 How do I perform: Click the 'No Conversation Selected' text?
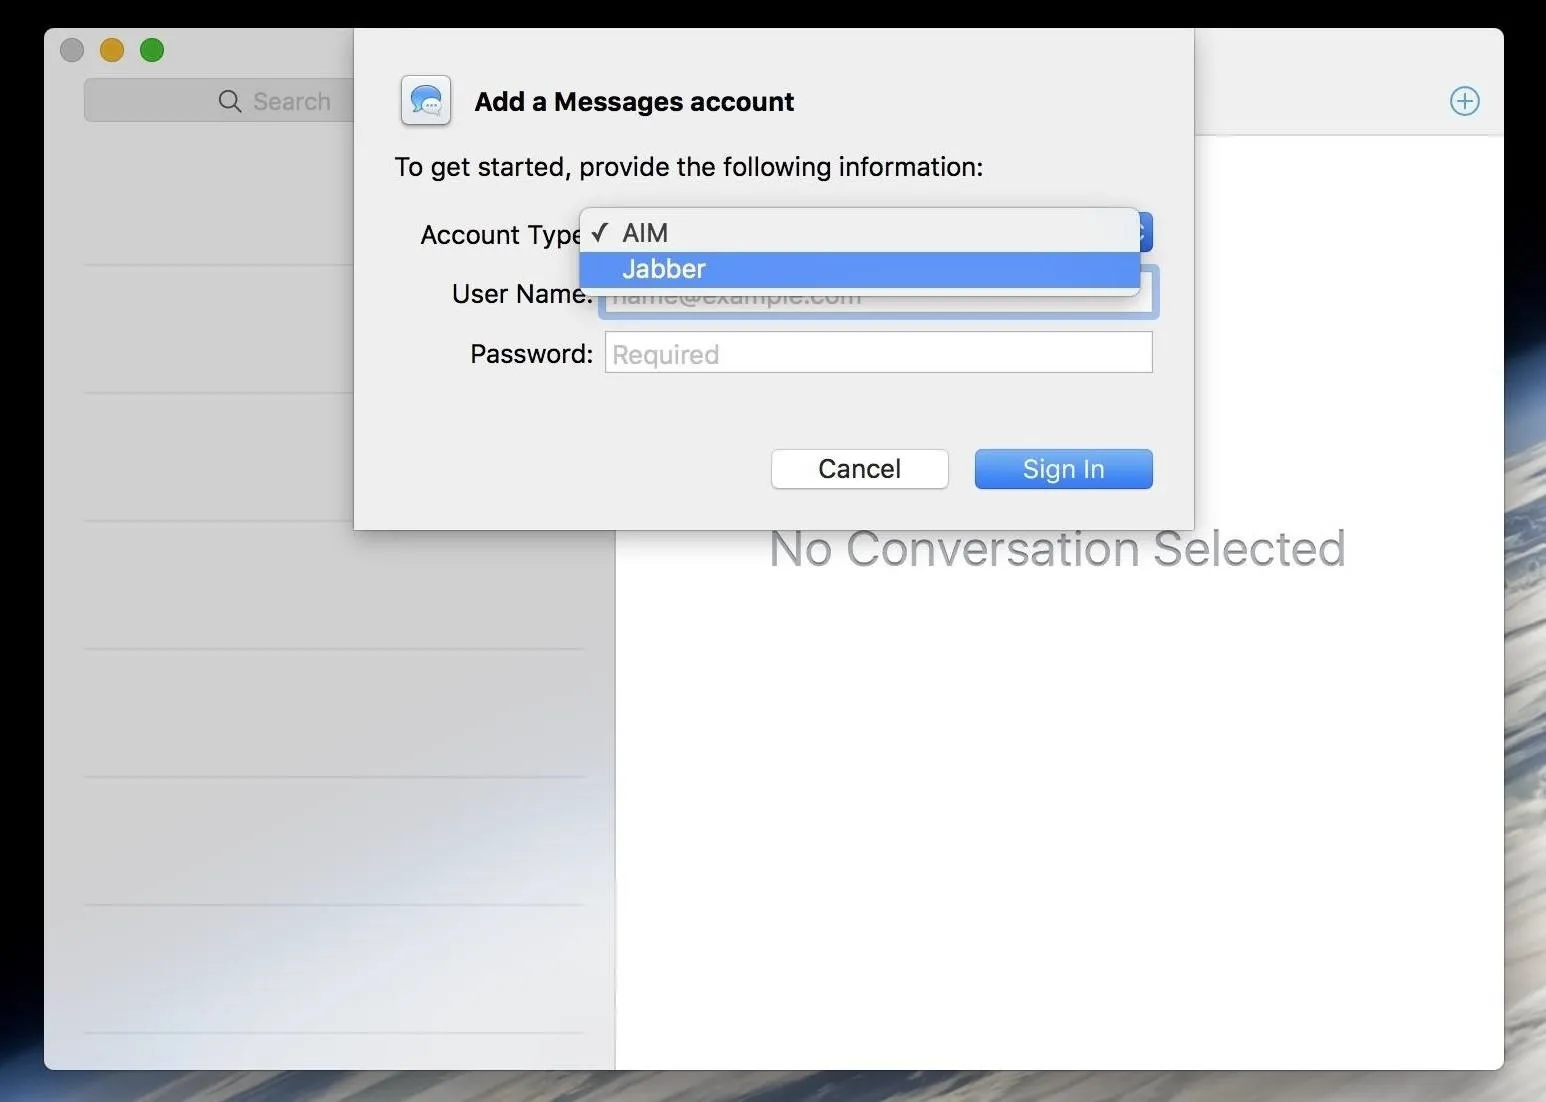pyautogui.click(x=1058, y=549)
